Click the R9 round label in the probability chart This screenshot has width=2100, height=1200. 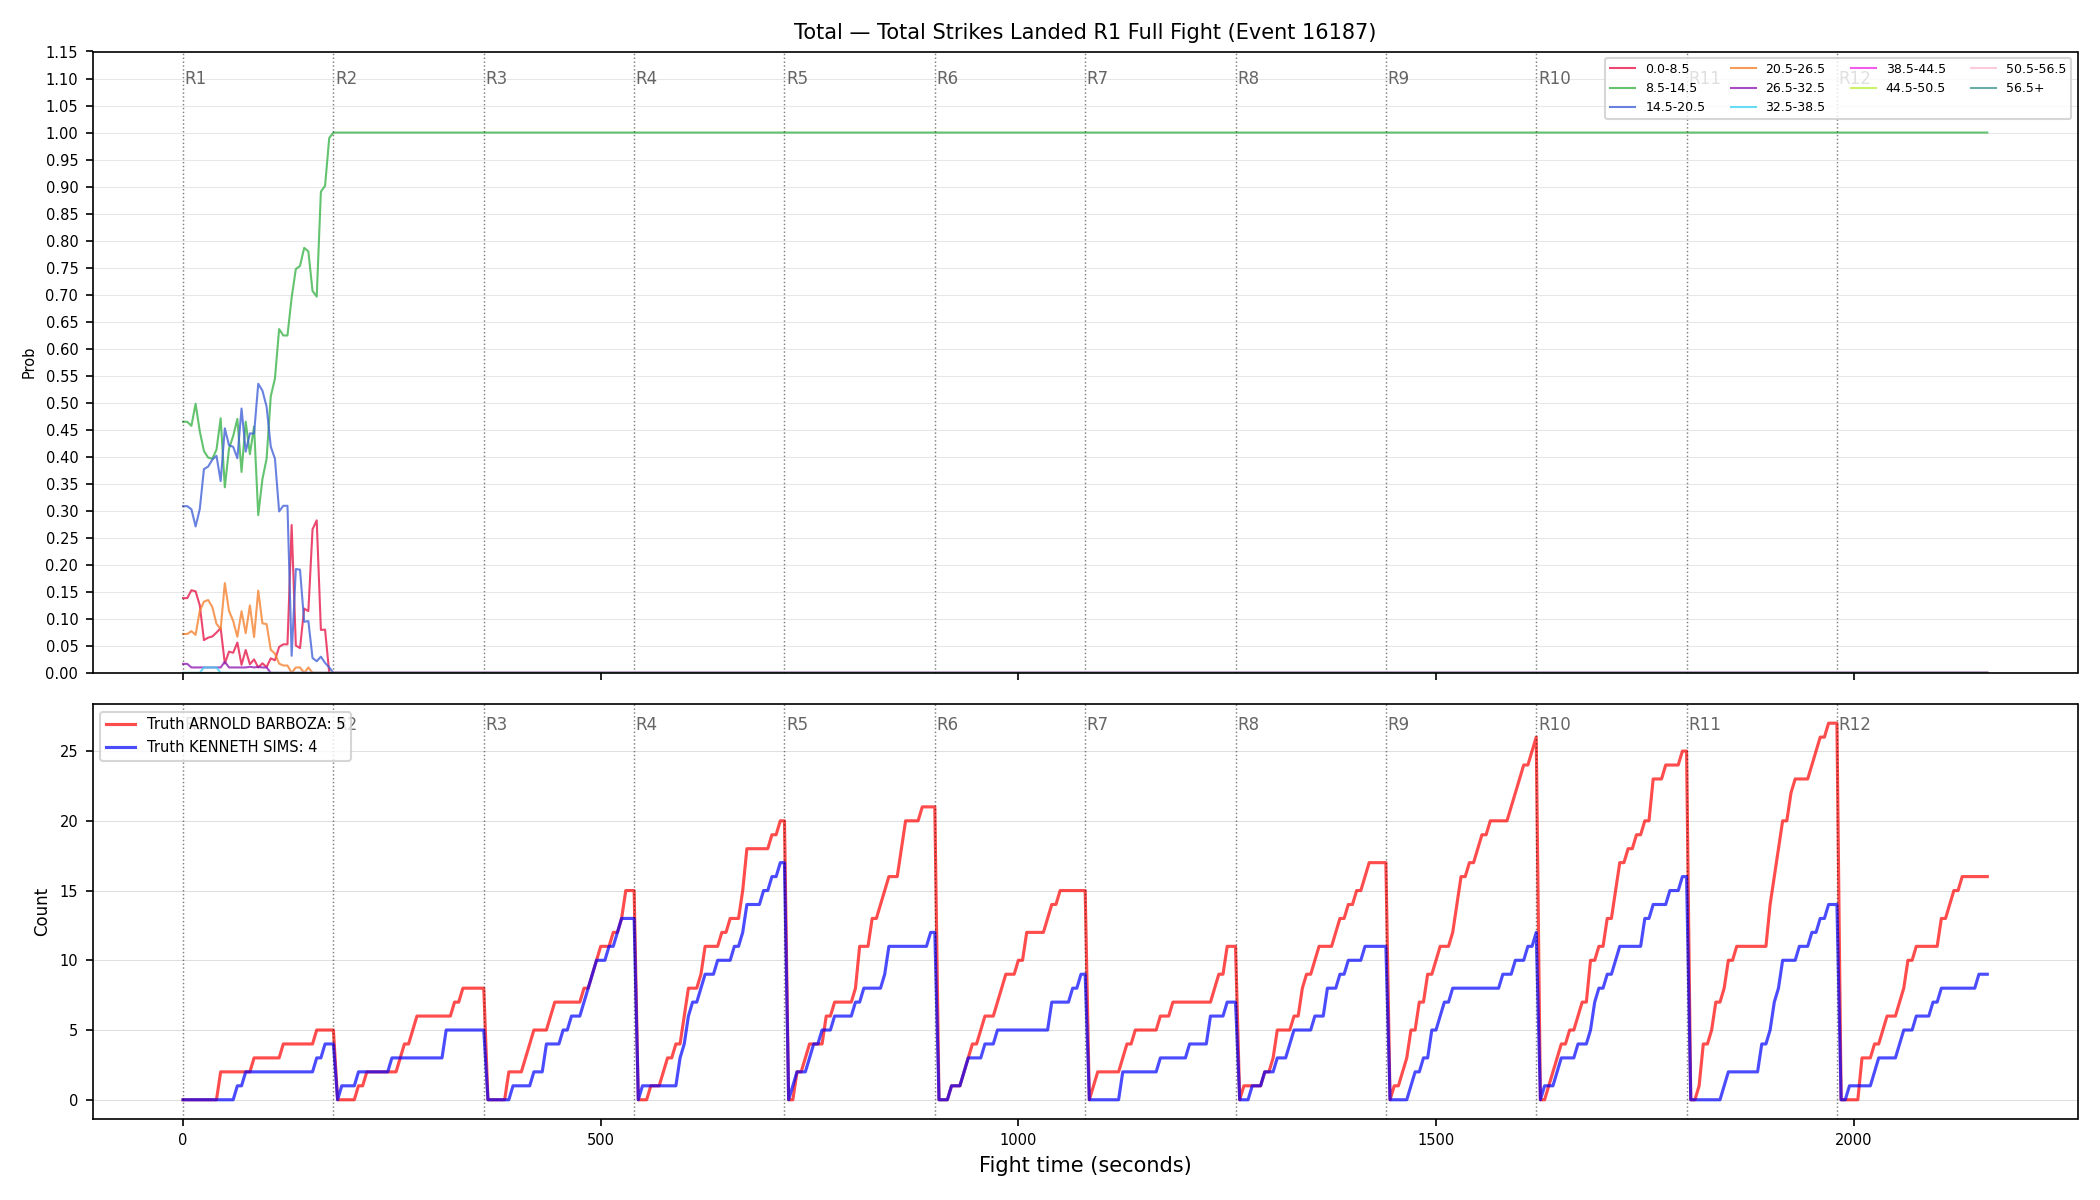pos(1398,78)
